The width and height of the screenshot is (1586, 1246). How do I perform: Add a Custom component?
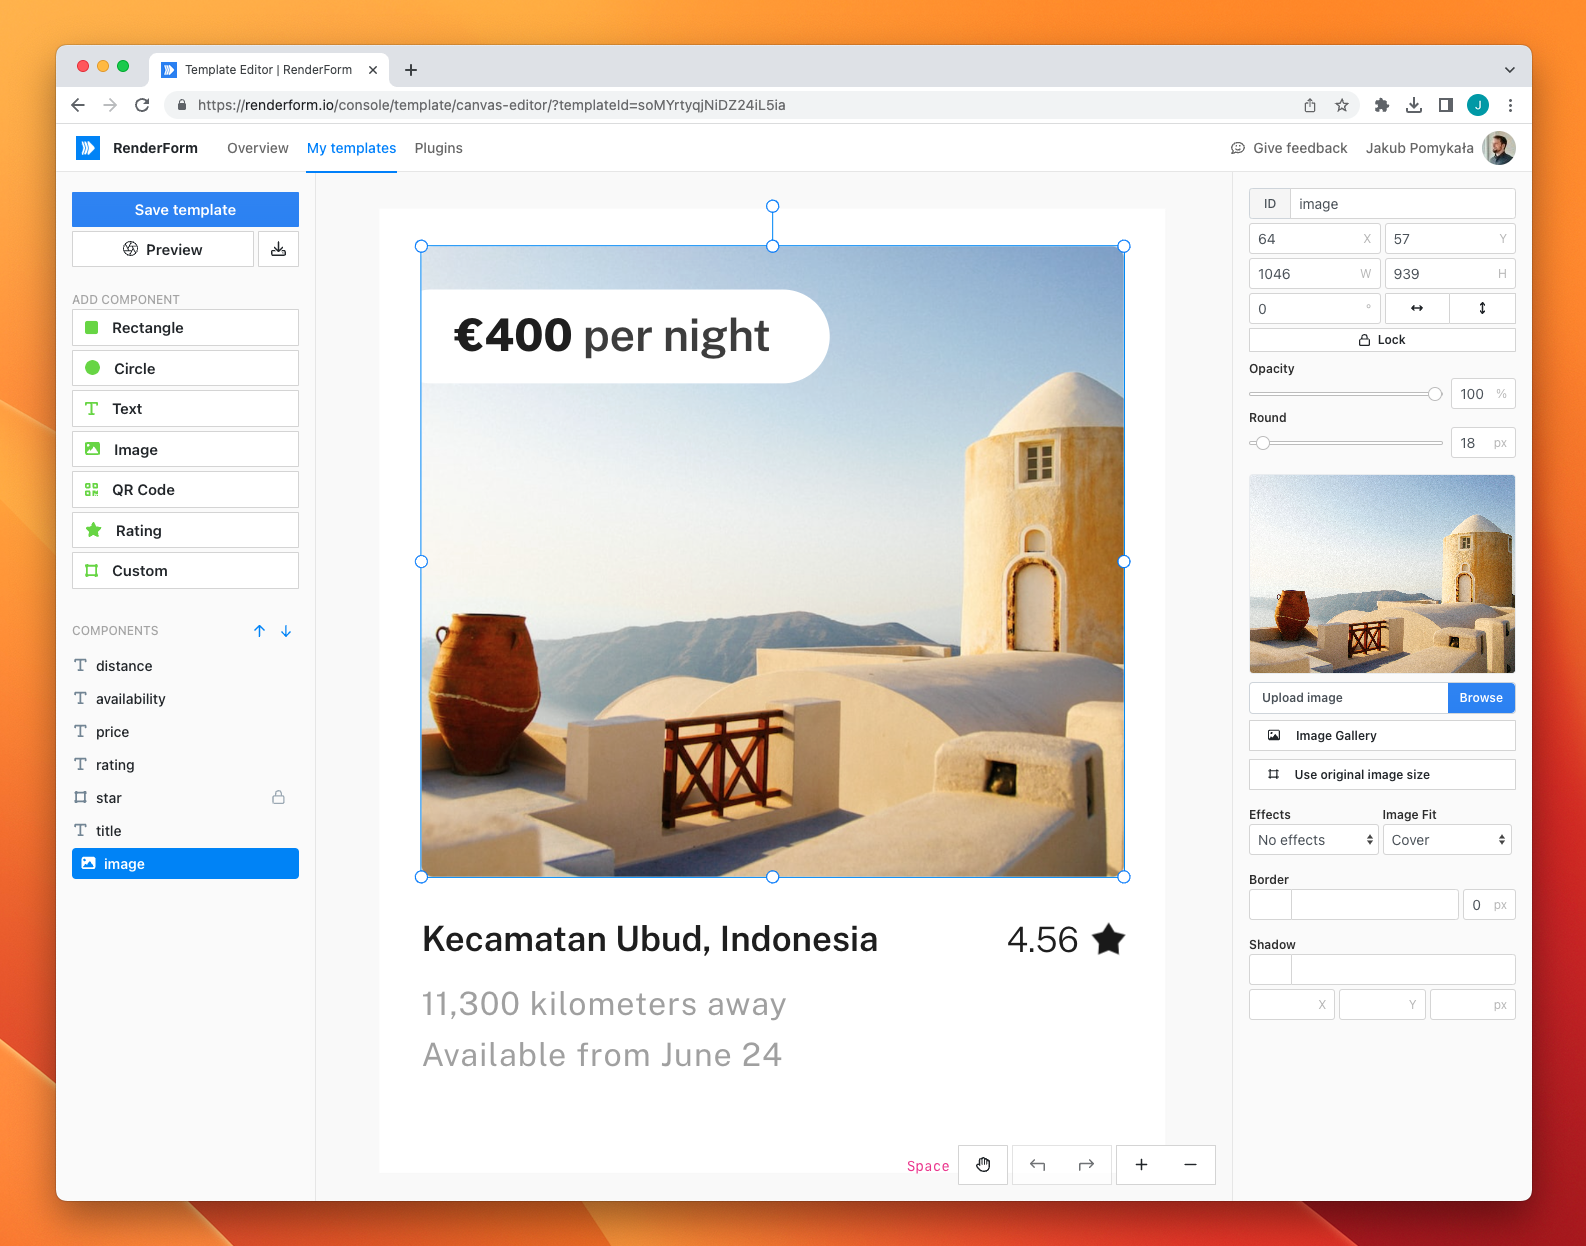pyautogui.click(x=185, y=571)
